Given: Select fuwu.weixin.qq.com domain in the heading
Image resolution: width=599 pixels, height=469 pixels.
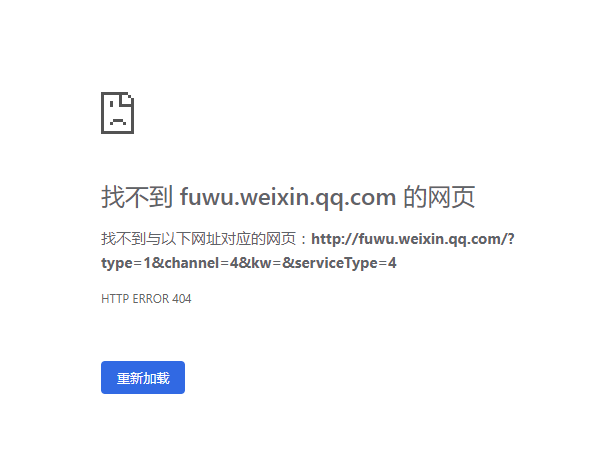Looking at the screenshot, I should point(288,198).
